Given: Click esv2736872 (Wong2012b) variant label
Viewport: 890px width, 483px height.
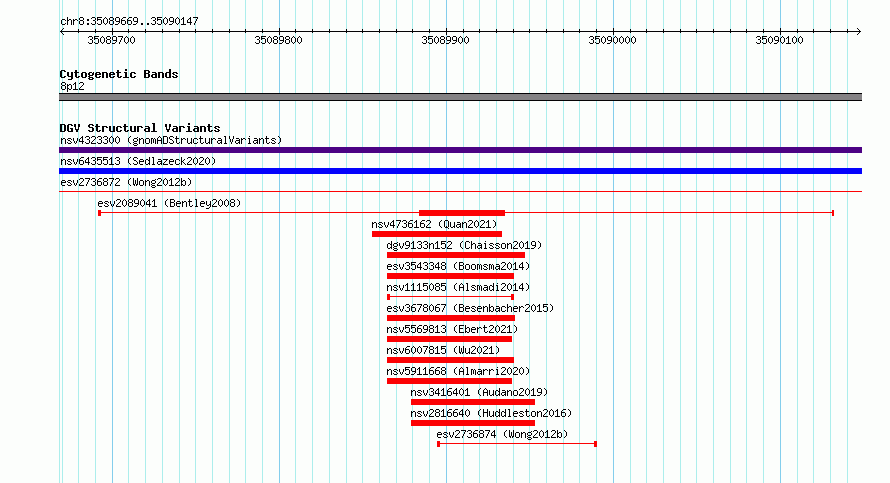Looking at the screenshot, I should point(126,182).
